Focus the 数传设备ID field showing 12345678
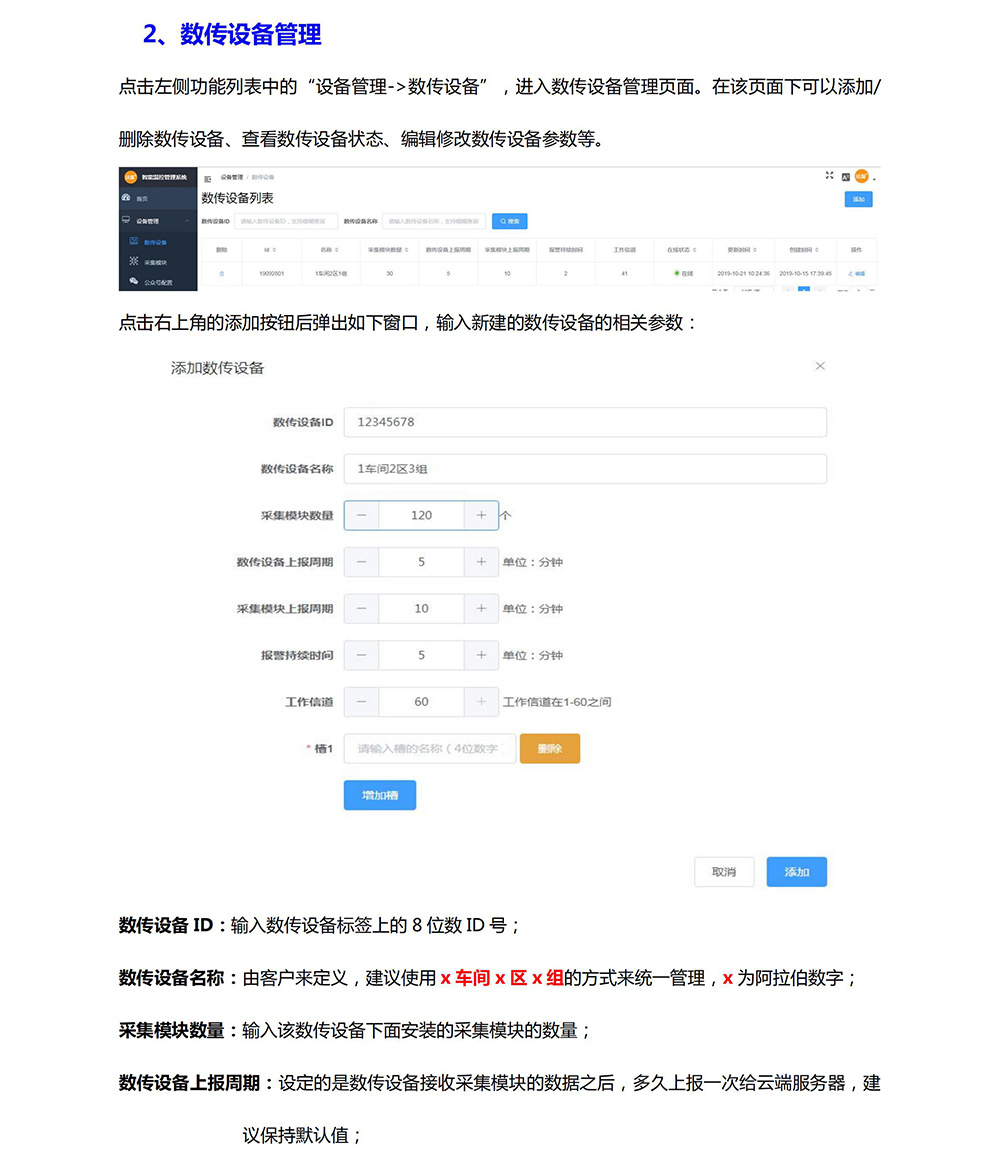Viewport: 1000px width, 1169px height. pyautogui.click(x=585, y=422)
